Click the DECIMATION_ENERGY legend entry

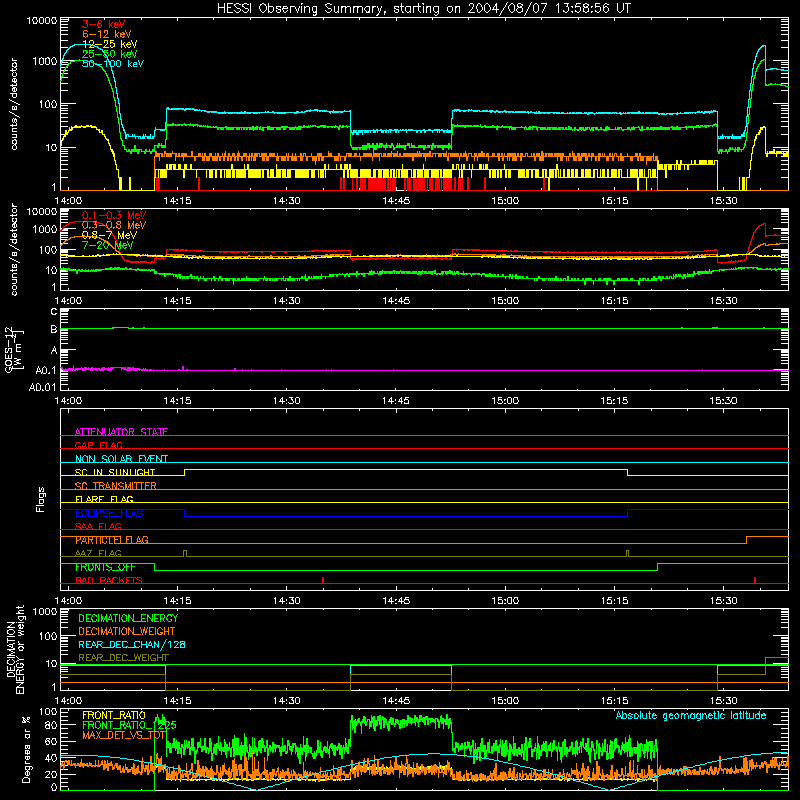(128, 618)
